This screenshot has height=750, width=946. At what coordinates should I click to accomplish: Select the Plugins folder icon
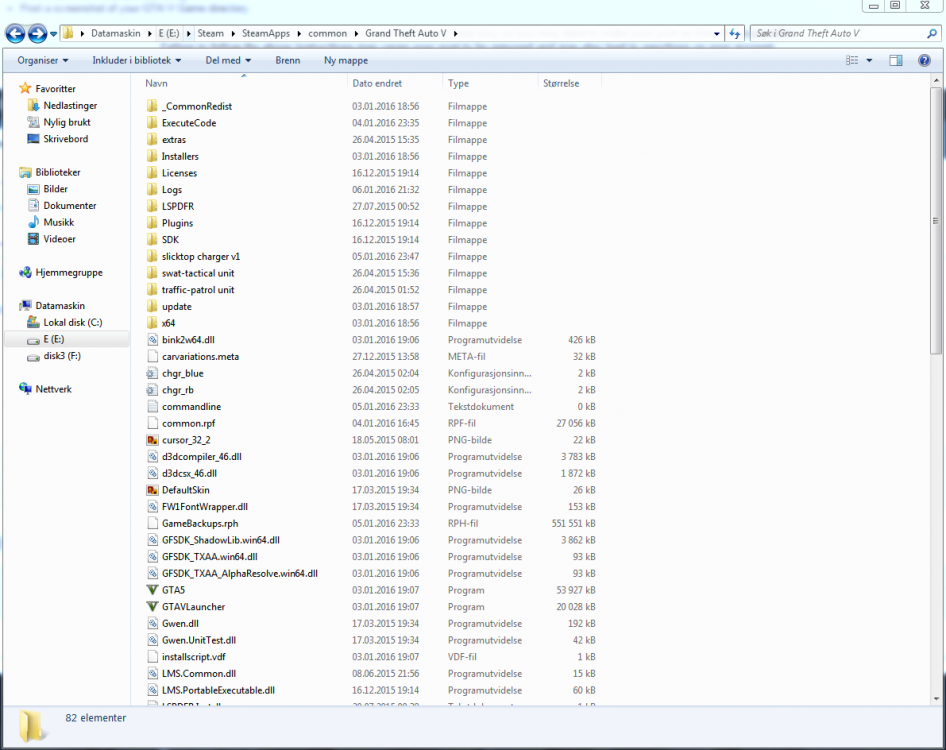153,223
